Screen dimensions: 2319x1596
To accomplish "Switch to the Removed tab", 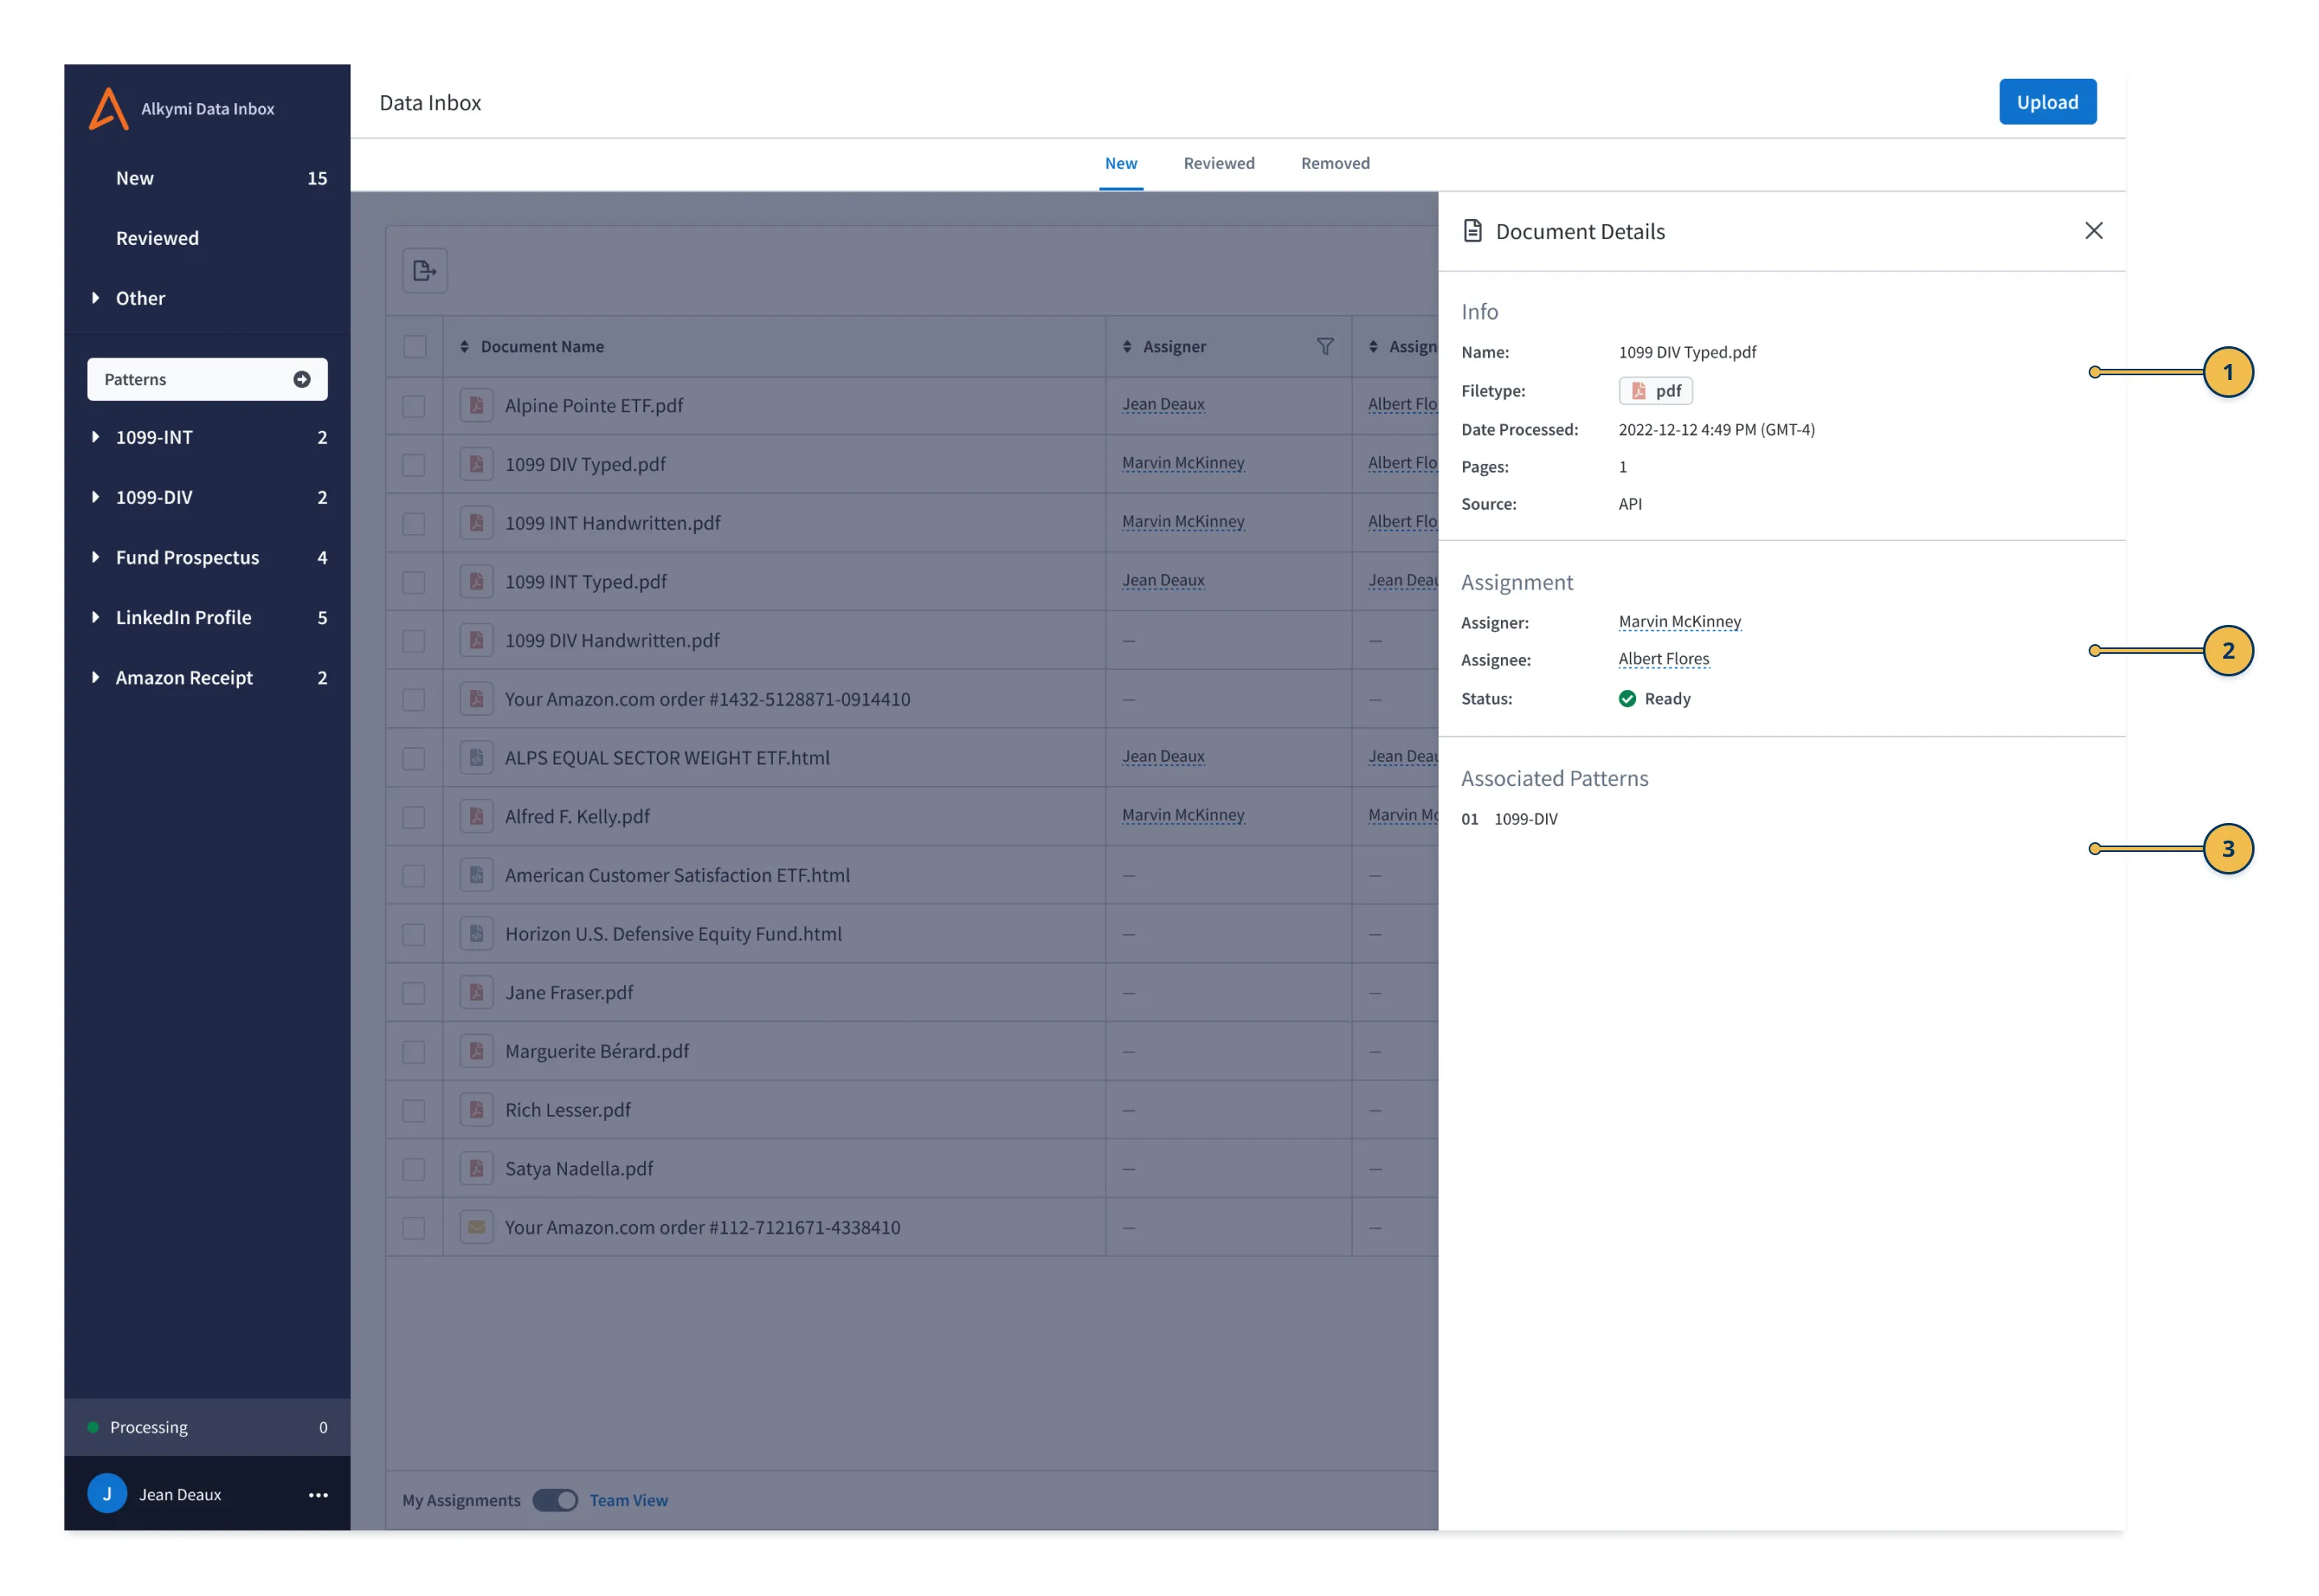I will tap(1335, 163).
